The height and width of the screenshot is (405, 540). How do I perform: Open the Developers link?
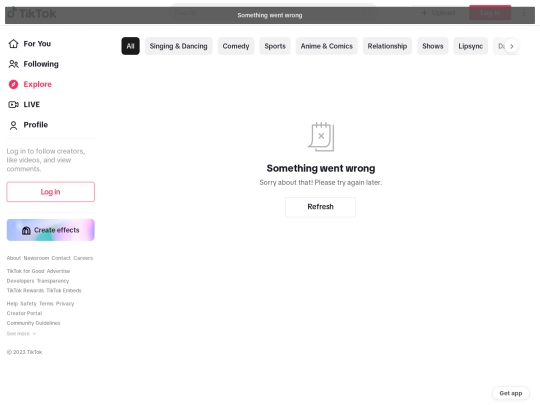(x=20, y=281)
